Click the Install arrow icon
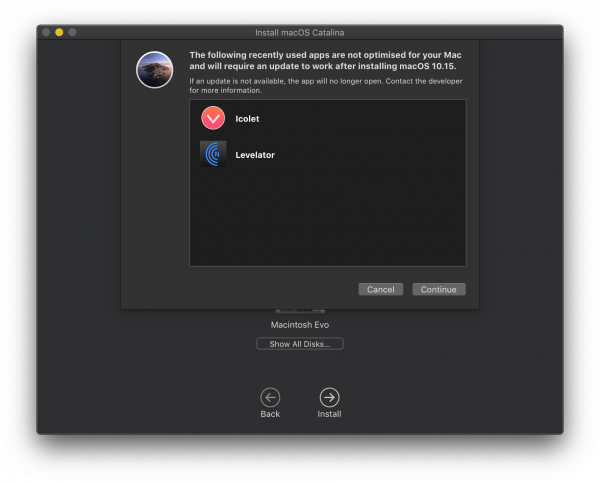The height and width of the screenshot is (483, 600). coord(329,398)
